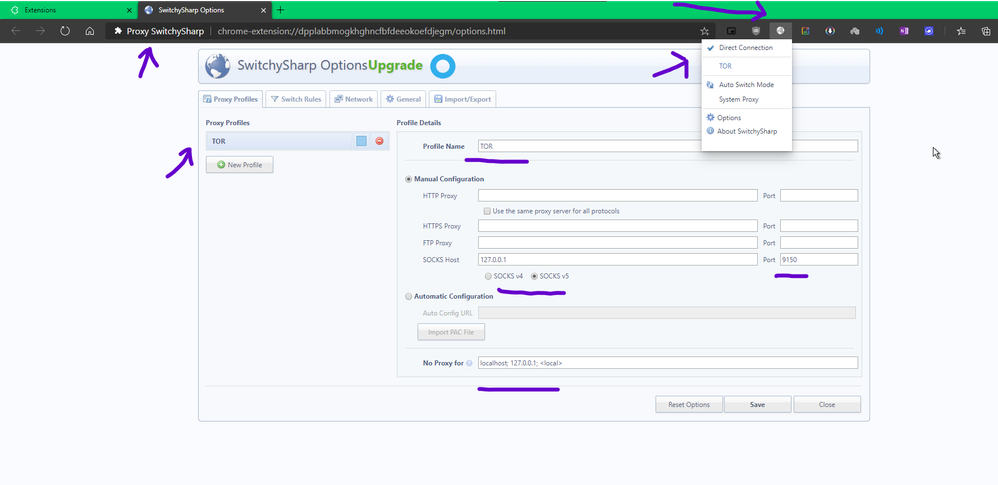Save the proxy settings

pyautogui.click(x=757, y=404)
